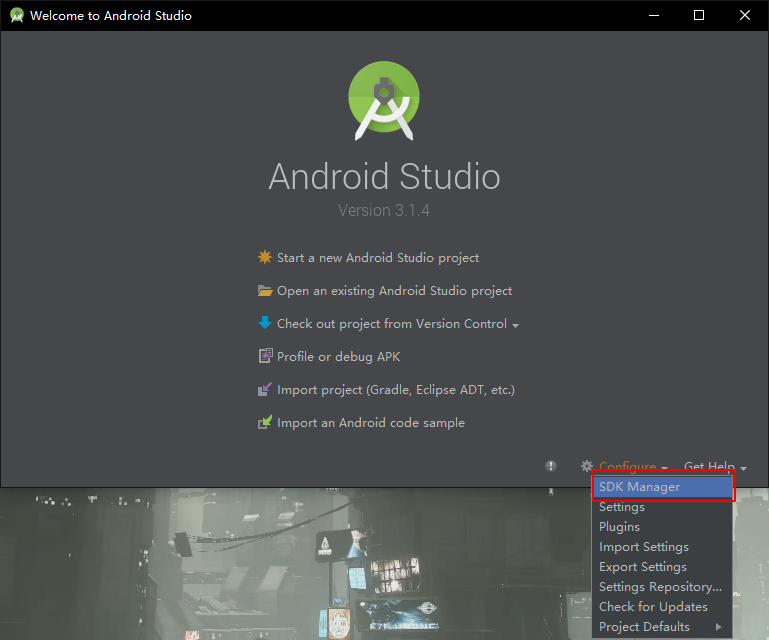Screen dimensions: 769x640
Task: Click the Welcome to Android Studio title
Action: click(111, 16)
